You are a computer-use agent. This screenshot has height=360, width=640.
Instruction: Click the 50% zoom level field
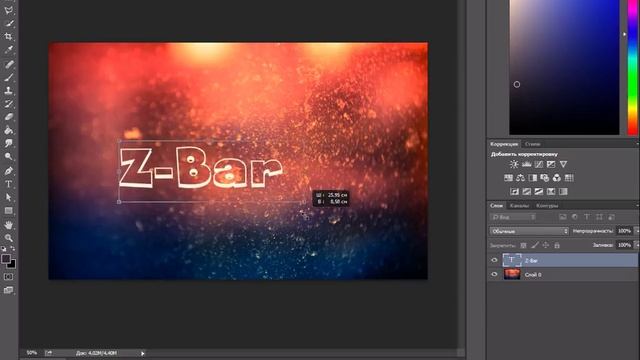pyautogui.click(x=31, y=353)
